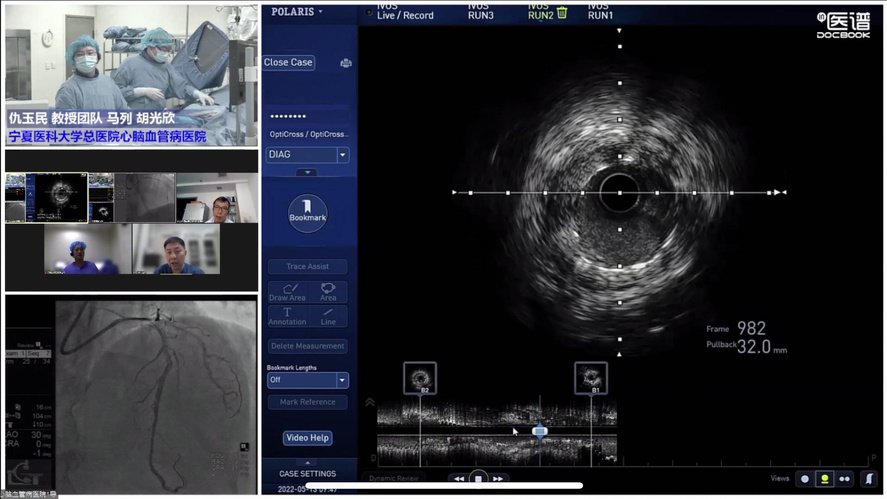
Task: Delete RUN2 using the trash icon
Action: (562, 13)
